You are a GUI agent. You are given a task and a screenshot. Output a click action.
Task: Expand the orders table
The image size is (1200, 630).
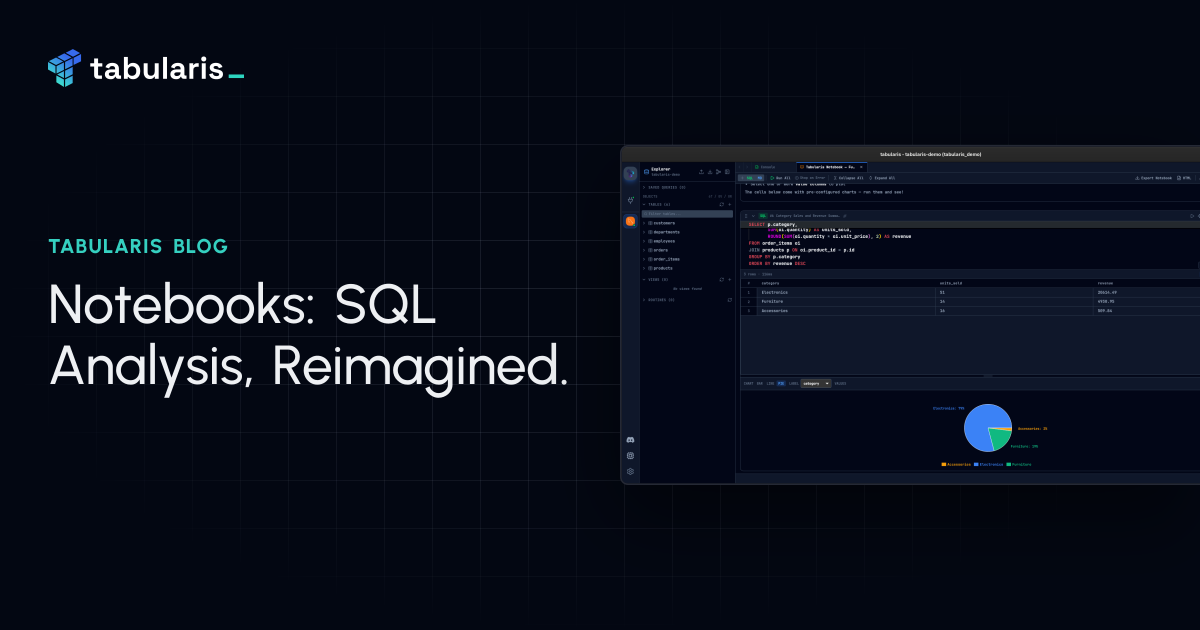point(644,250)
